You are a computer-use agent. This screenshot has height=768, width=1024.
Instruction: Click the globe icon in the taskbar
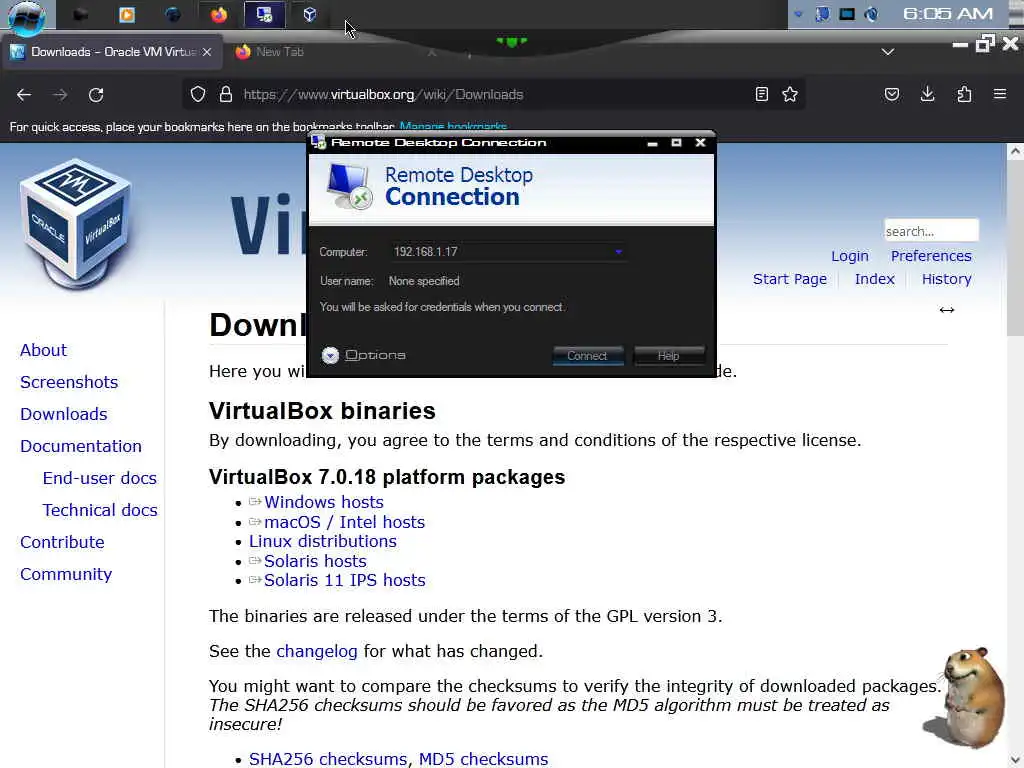(172, 14)
